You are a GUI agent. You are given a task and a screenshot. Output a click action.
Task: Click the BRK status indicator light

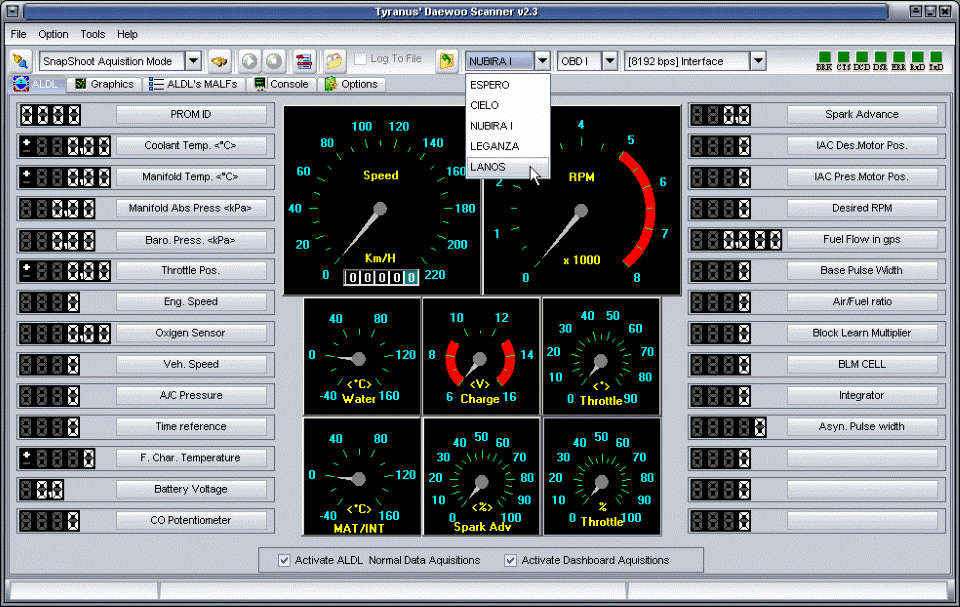[x=823, y=59]
